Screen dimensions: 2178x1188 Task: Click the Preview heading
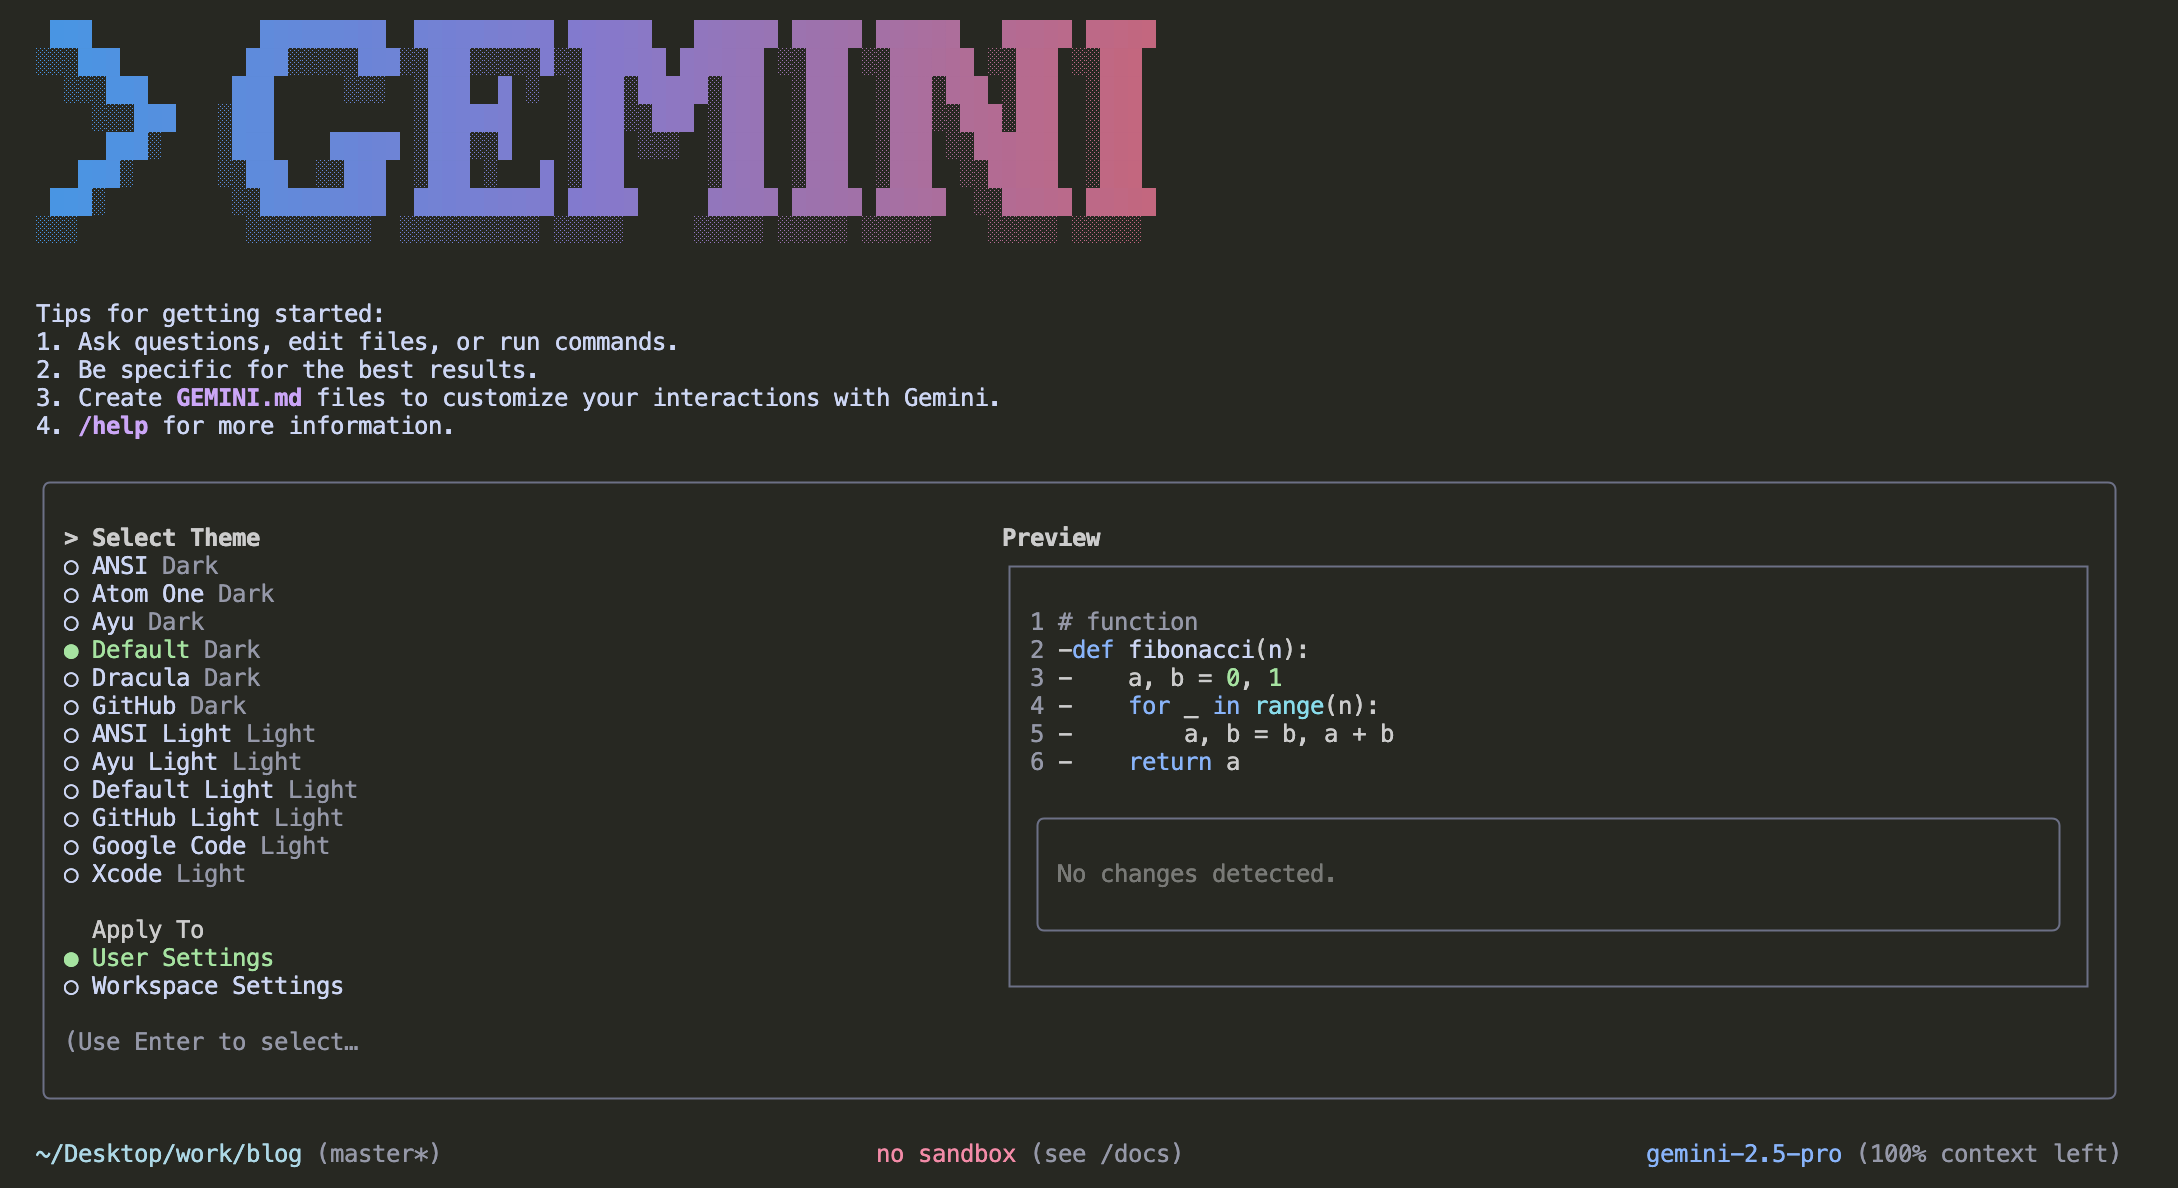click(x=1051, y=538)
